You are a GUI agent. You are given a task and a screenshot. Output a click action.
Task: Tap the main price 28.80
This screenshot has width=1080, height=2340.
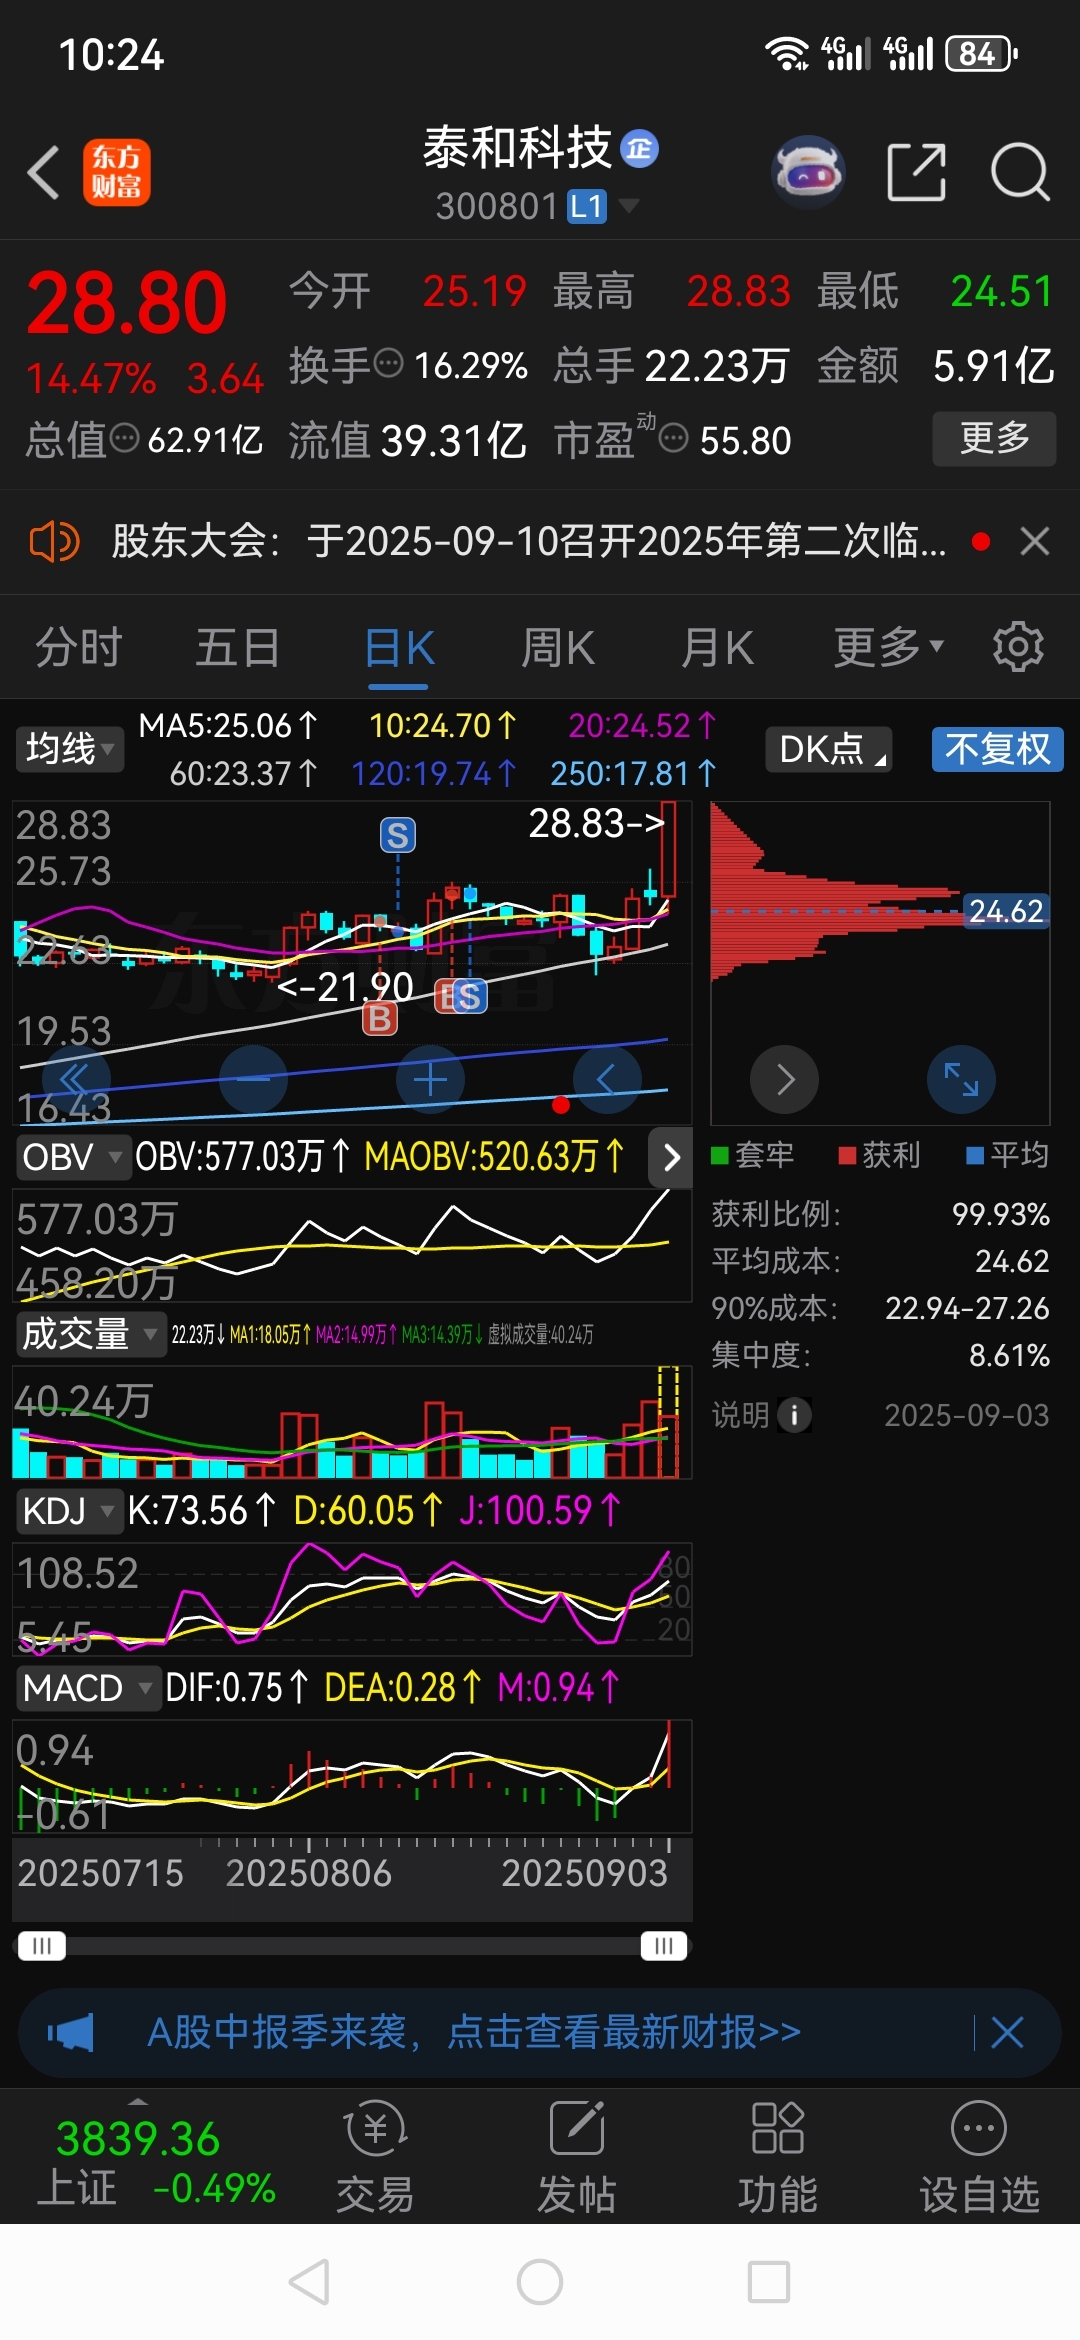pos(127,302)
